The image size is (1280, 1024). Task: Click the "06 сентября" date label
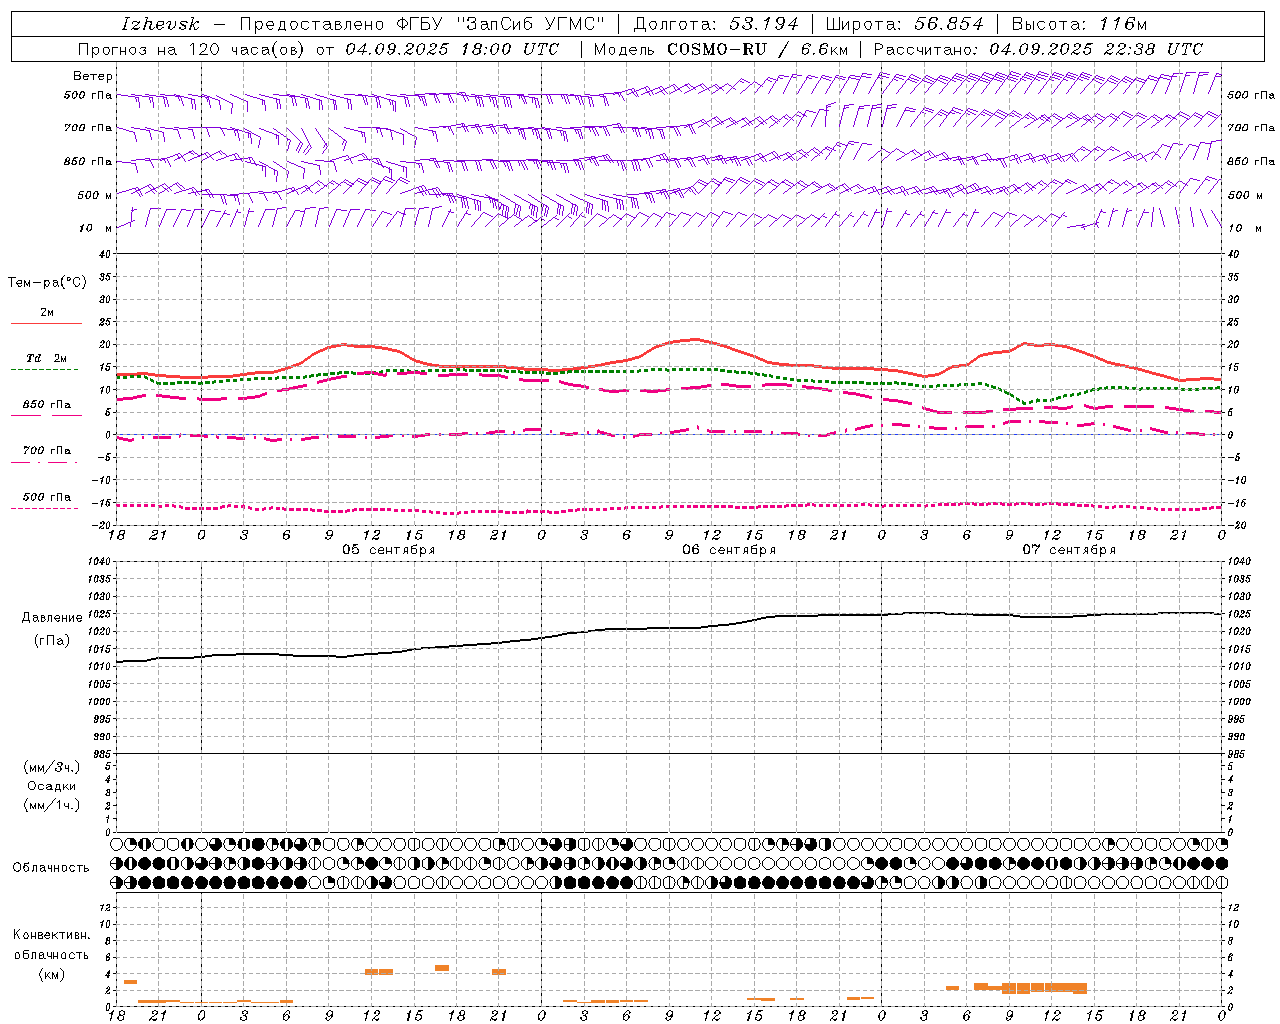(729, 550)
